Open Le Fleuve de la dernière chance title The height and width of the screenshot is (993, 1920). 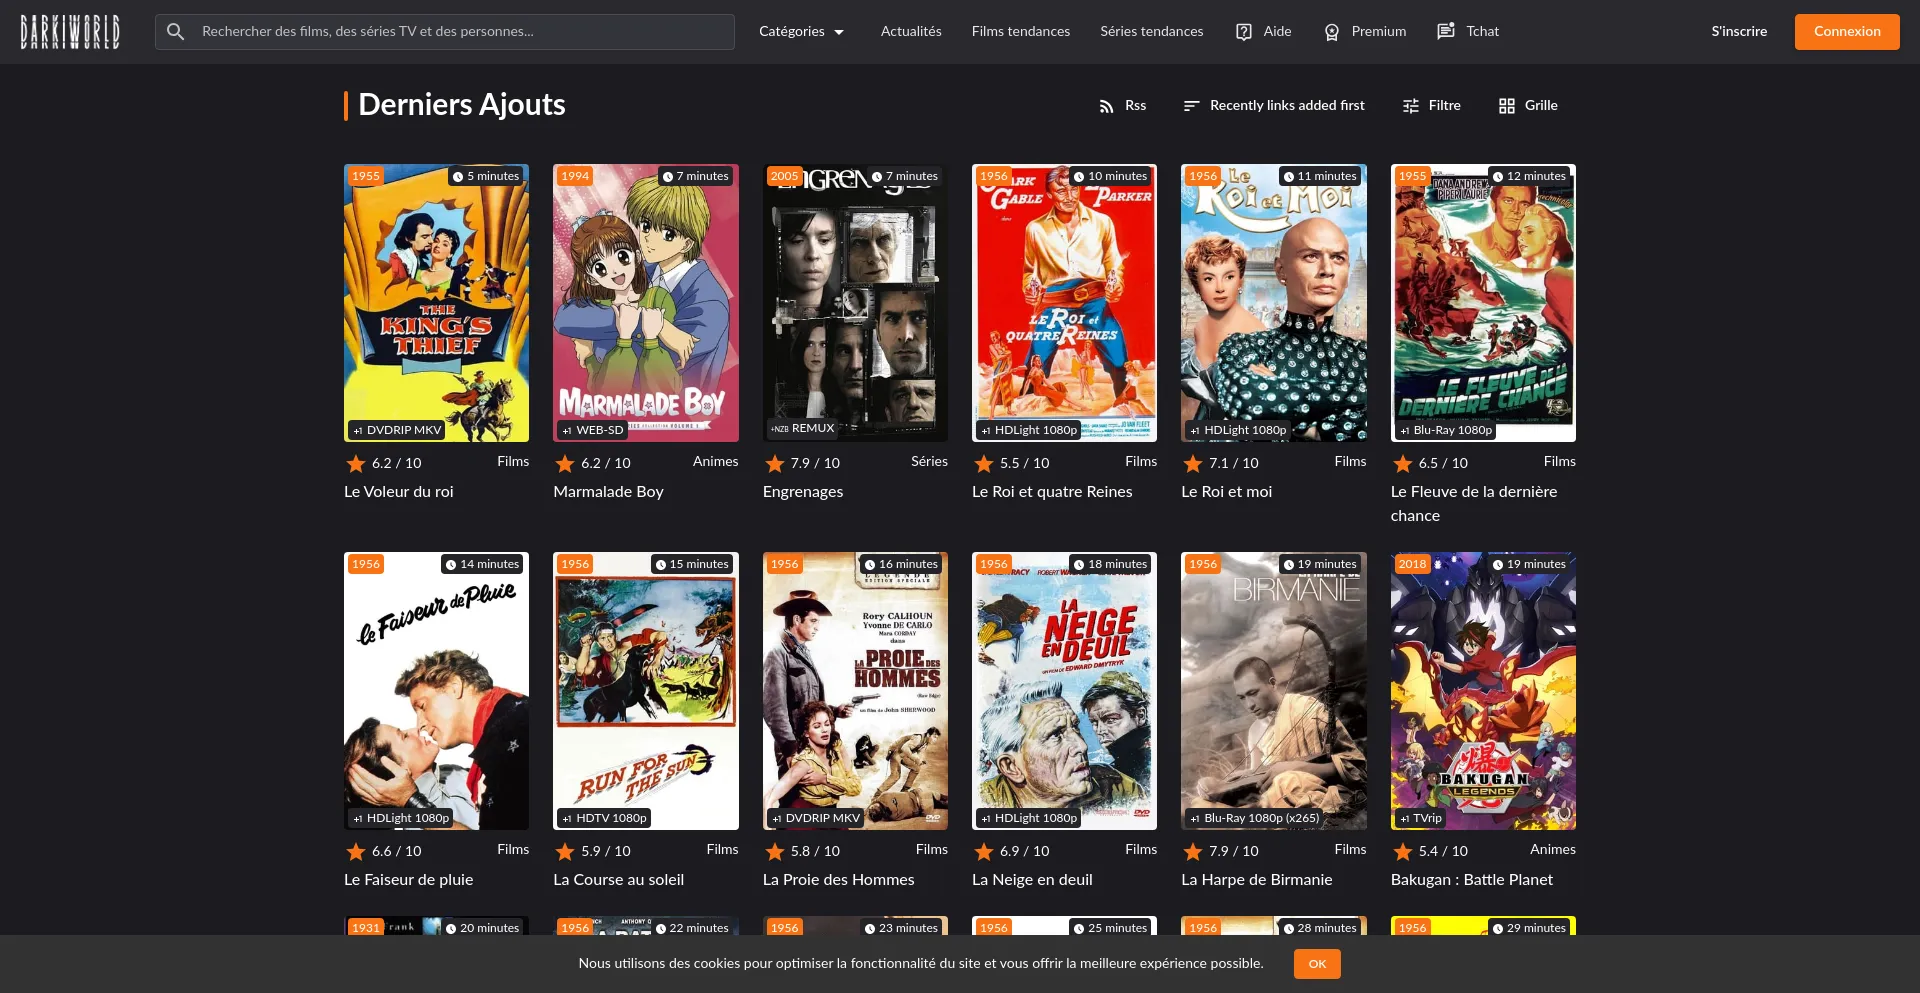pyautogui.click(x=1474, y=504)
